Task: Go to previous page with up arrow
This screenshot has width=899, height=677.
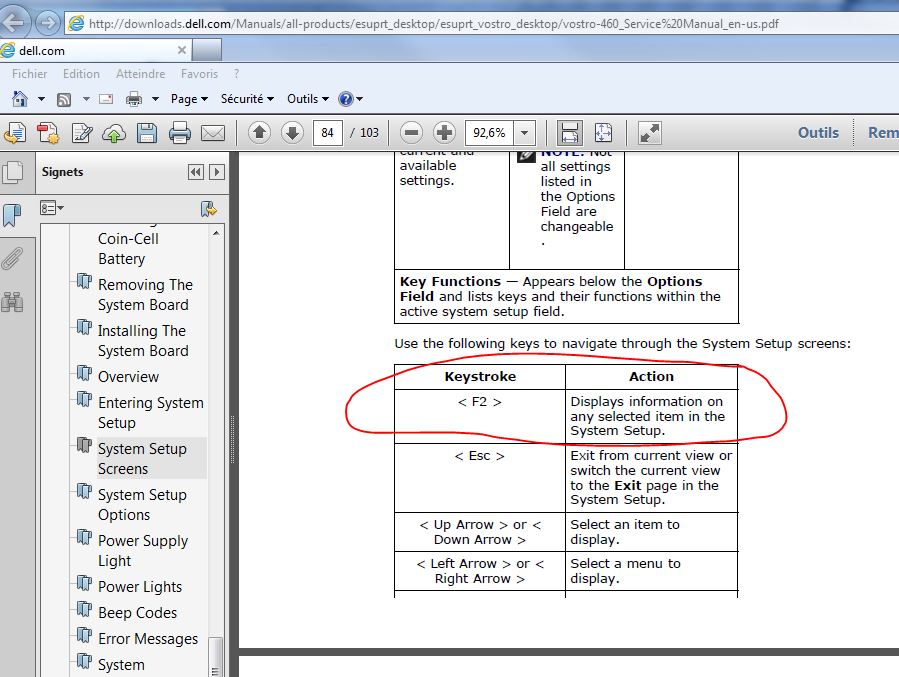Action: click(259, 133)
